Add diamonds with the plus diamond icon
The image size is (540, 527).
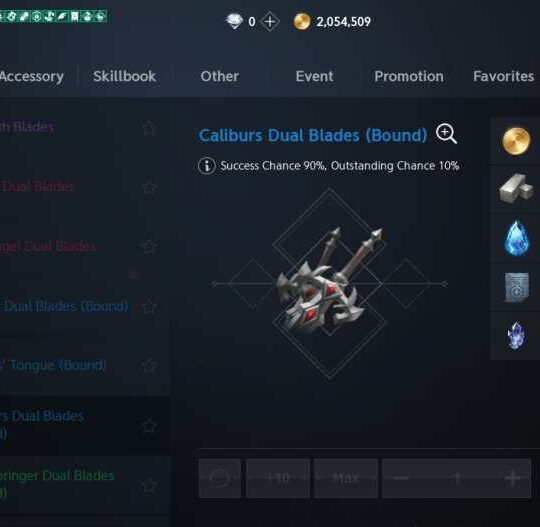(x=270, y=22)
